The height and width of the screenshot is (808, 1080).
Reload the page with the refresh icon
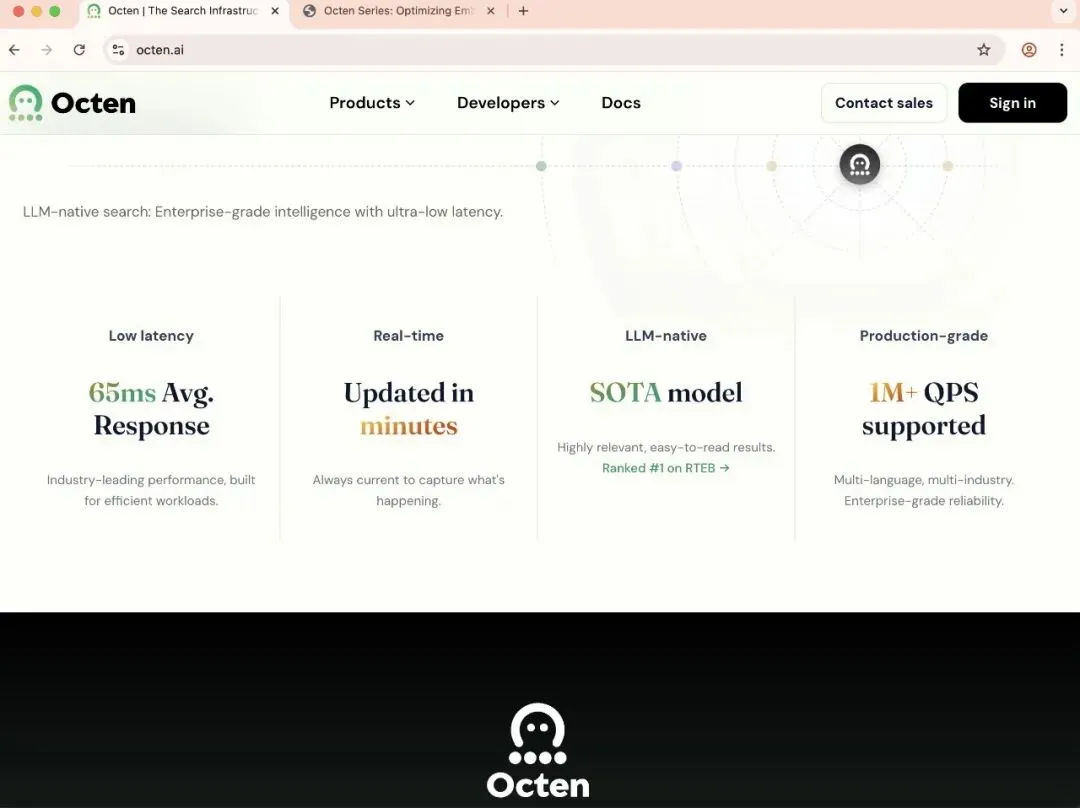pyautogui.click(x=79, y=50)
